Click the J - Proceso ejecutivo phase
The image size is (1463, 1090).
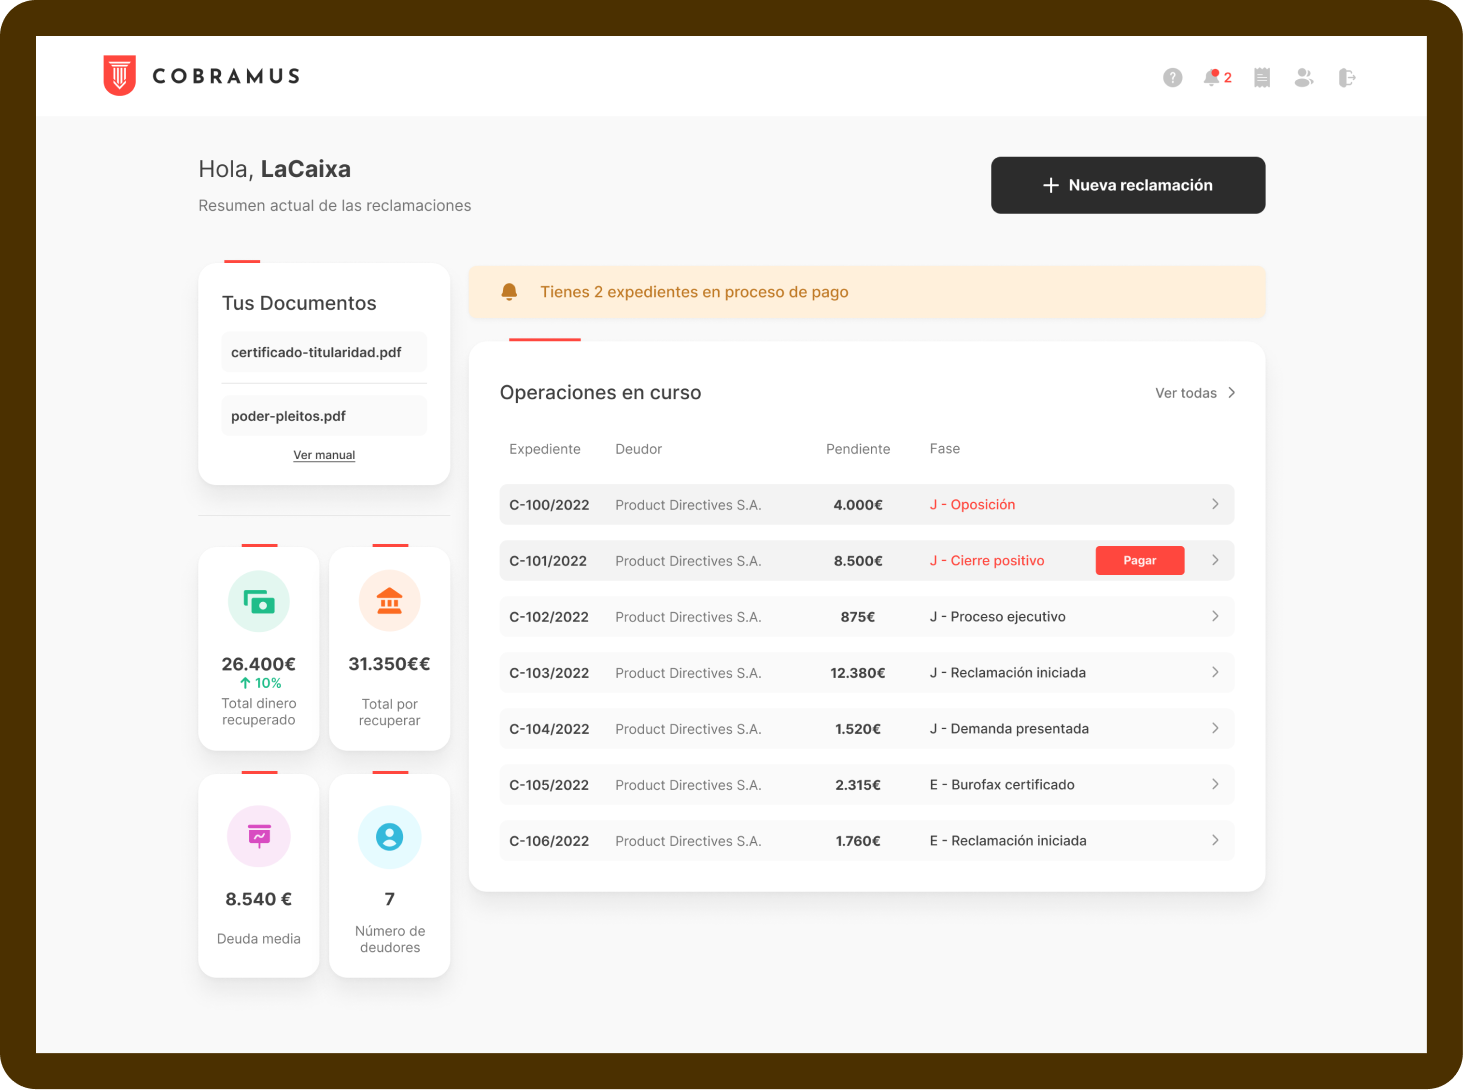click(998, 617)
